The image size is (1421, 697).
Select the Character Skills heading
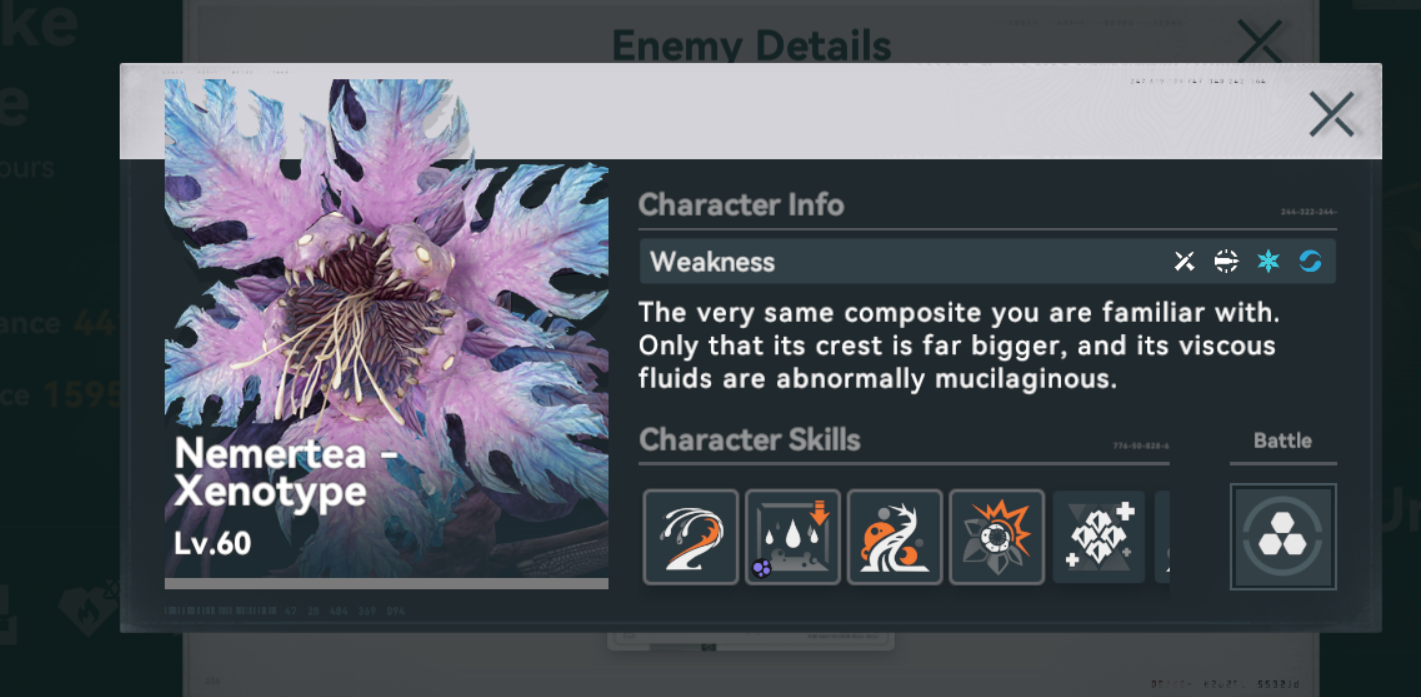[x=750, y=440]
